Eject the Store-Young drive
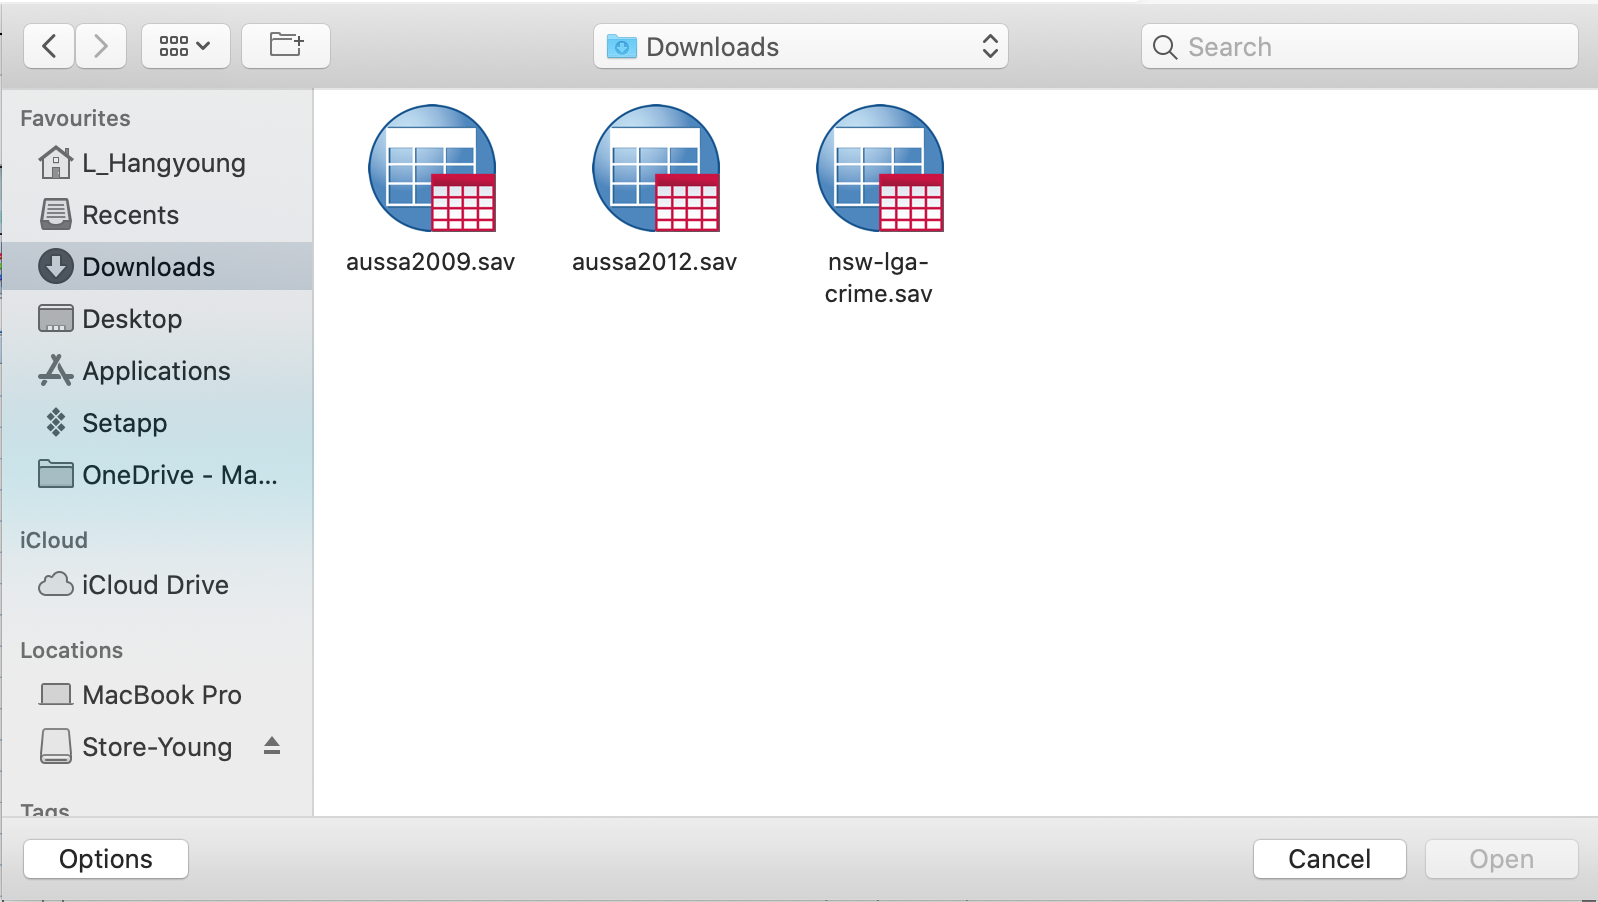 [272, 746]
